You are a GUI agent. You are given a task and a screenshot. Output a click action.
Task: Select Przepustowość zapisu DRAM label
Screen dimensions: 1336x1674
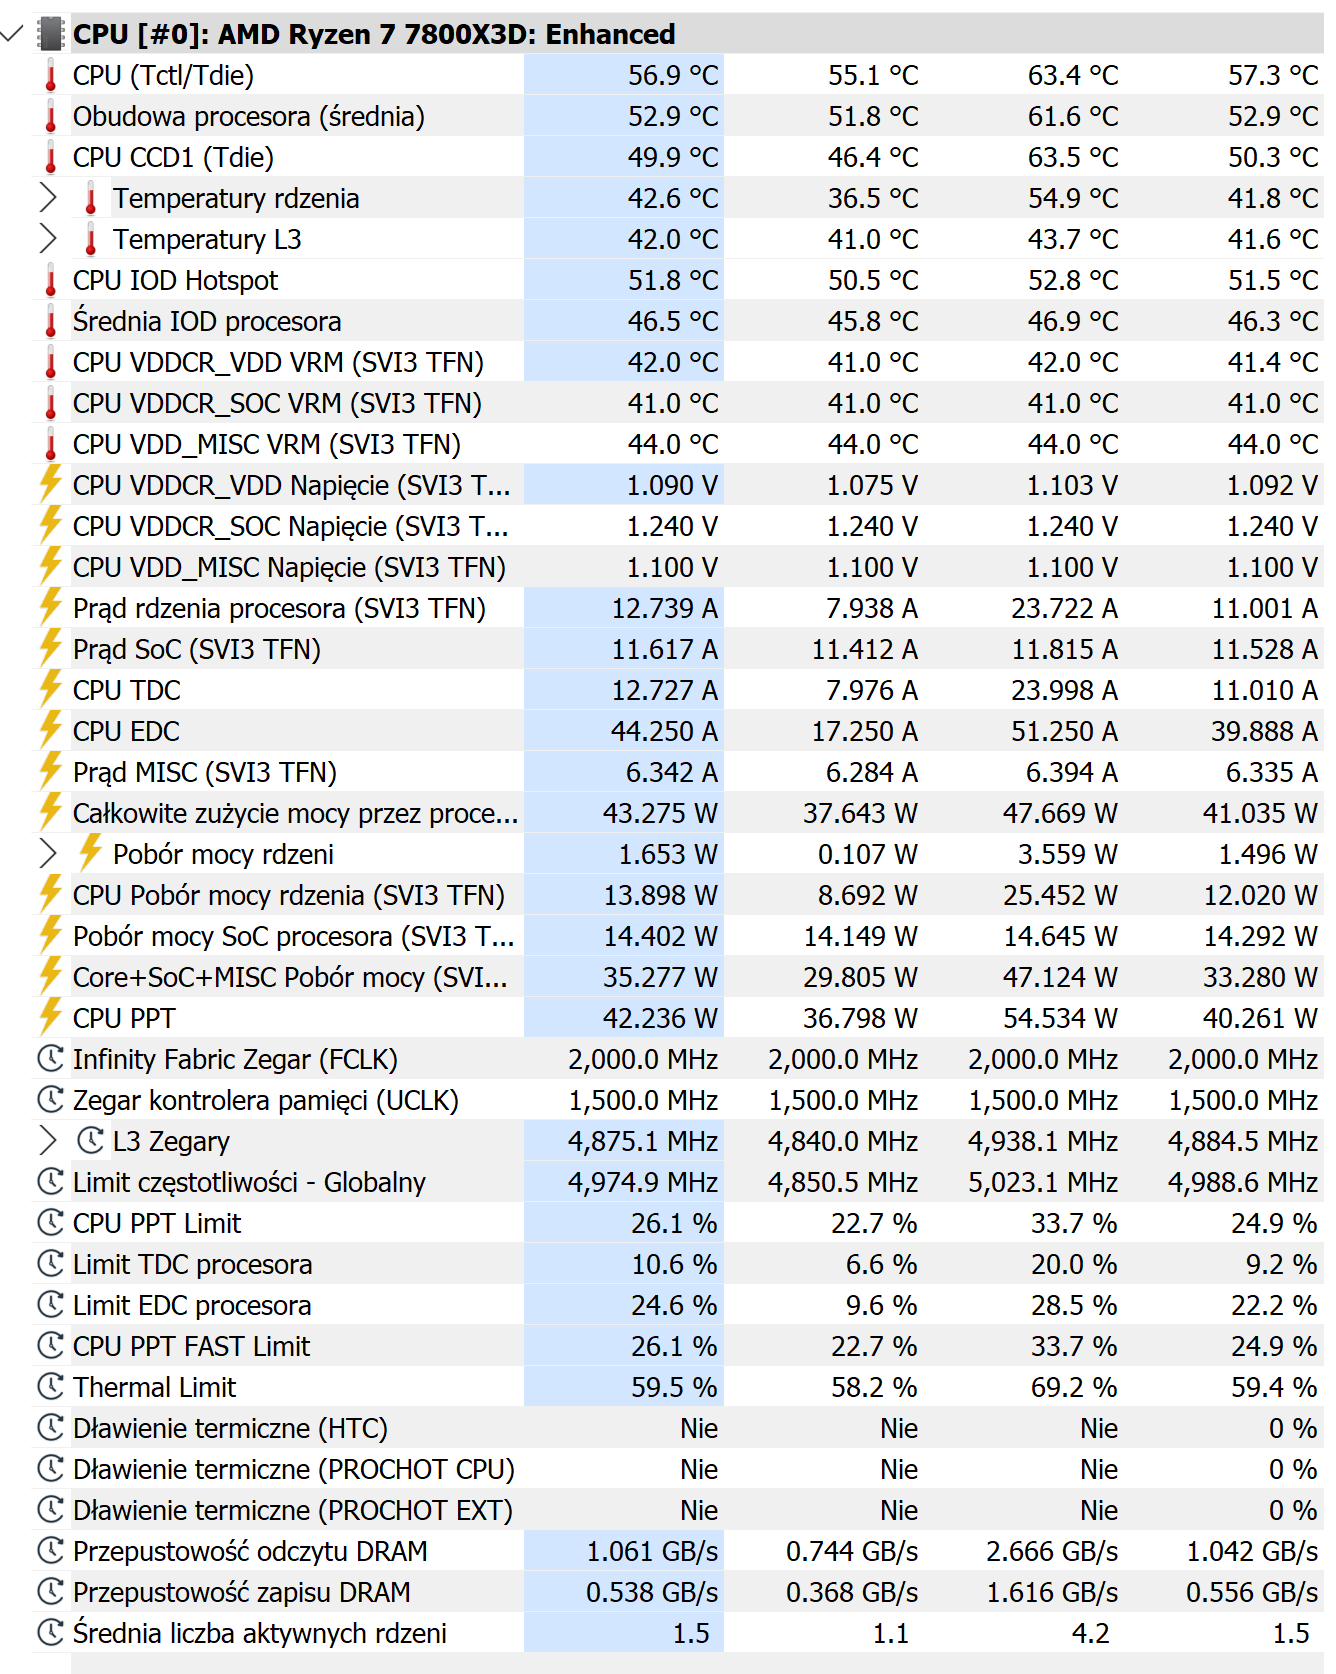coord(242,1592)
